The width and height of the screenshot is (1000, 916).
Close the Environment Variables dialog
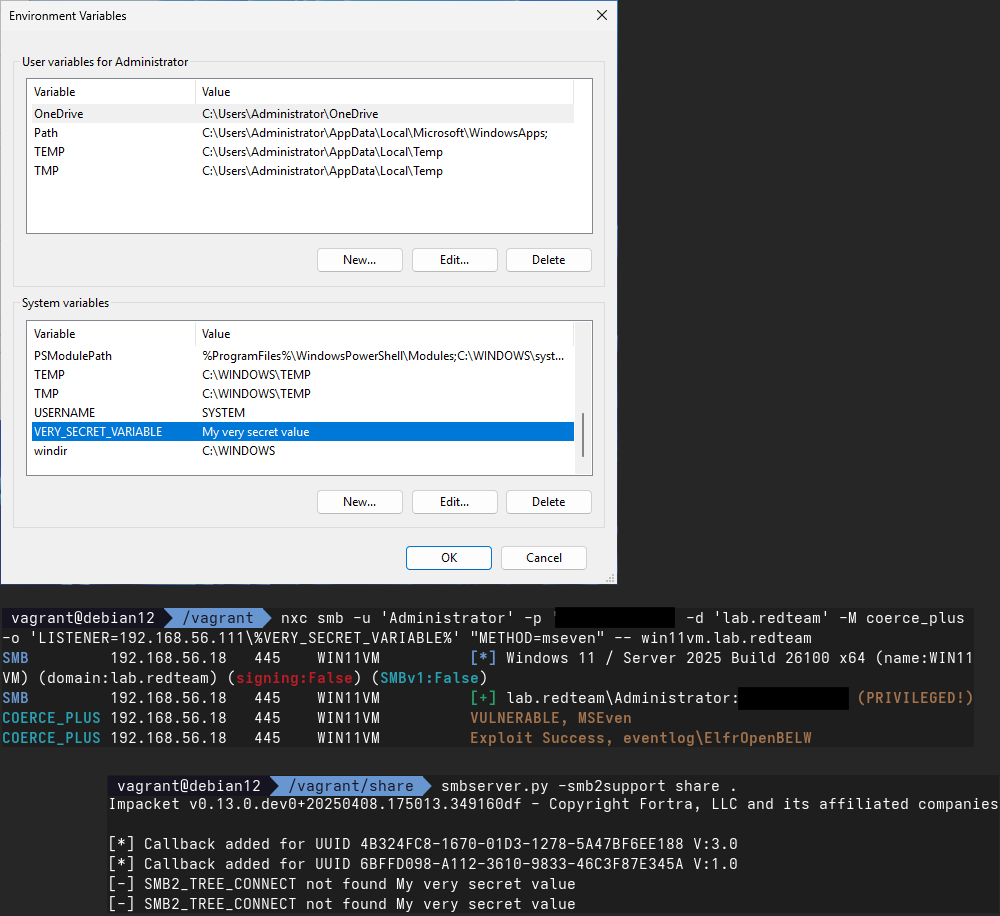tap(601, 15)
